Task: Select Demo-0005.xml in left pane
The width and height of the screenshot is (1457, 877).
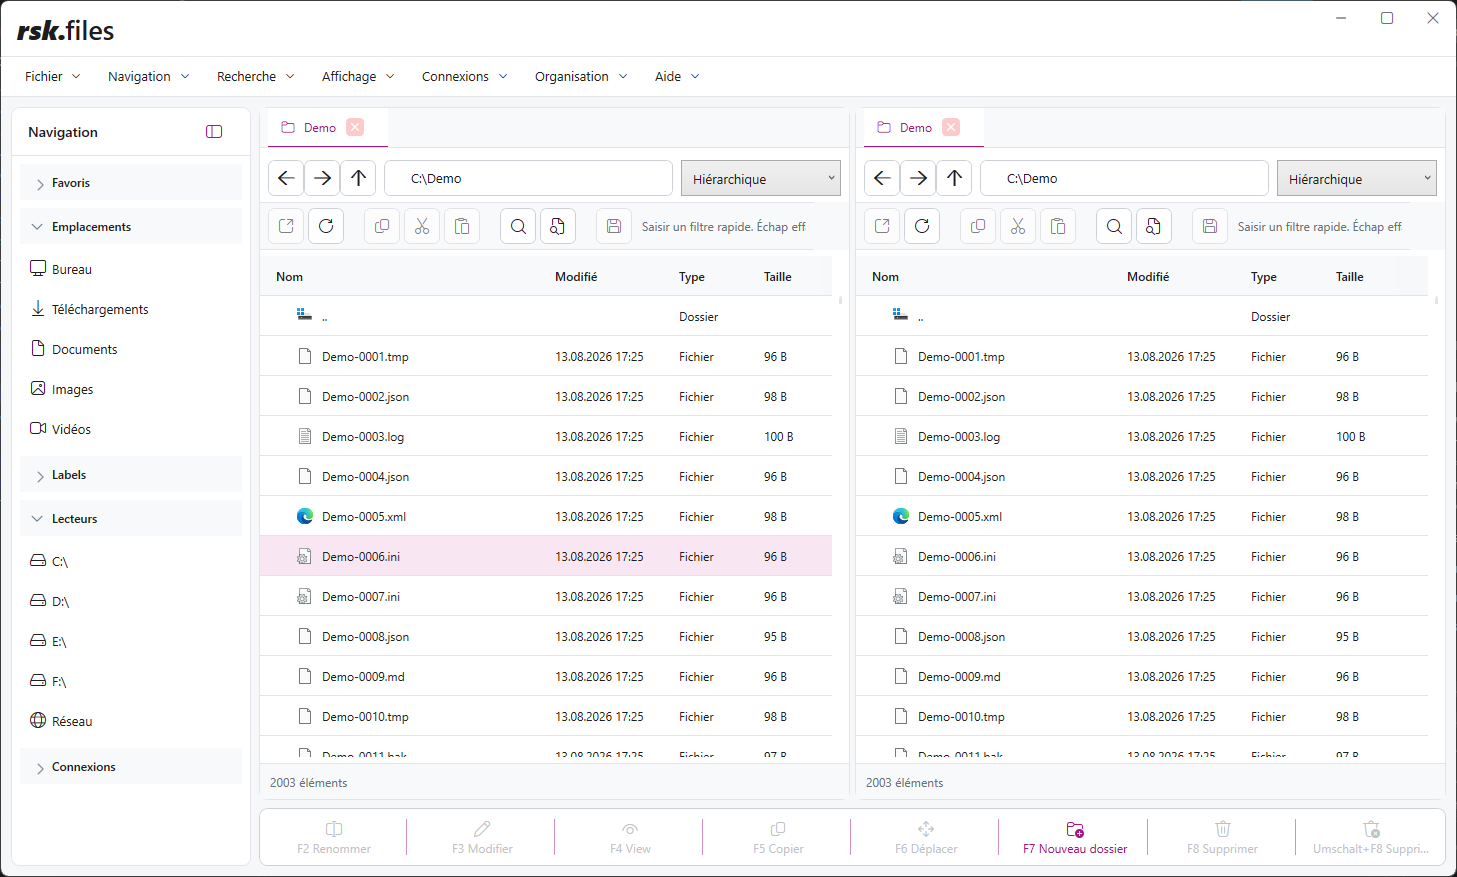Action: [546, 516]
